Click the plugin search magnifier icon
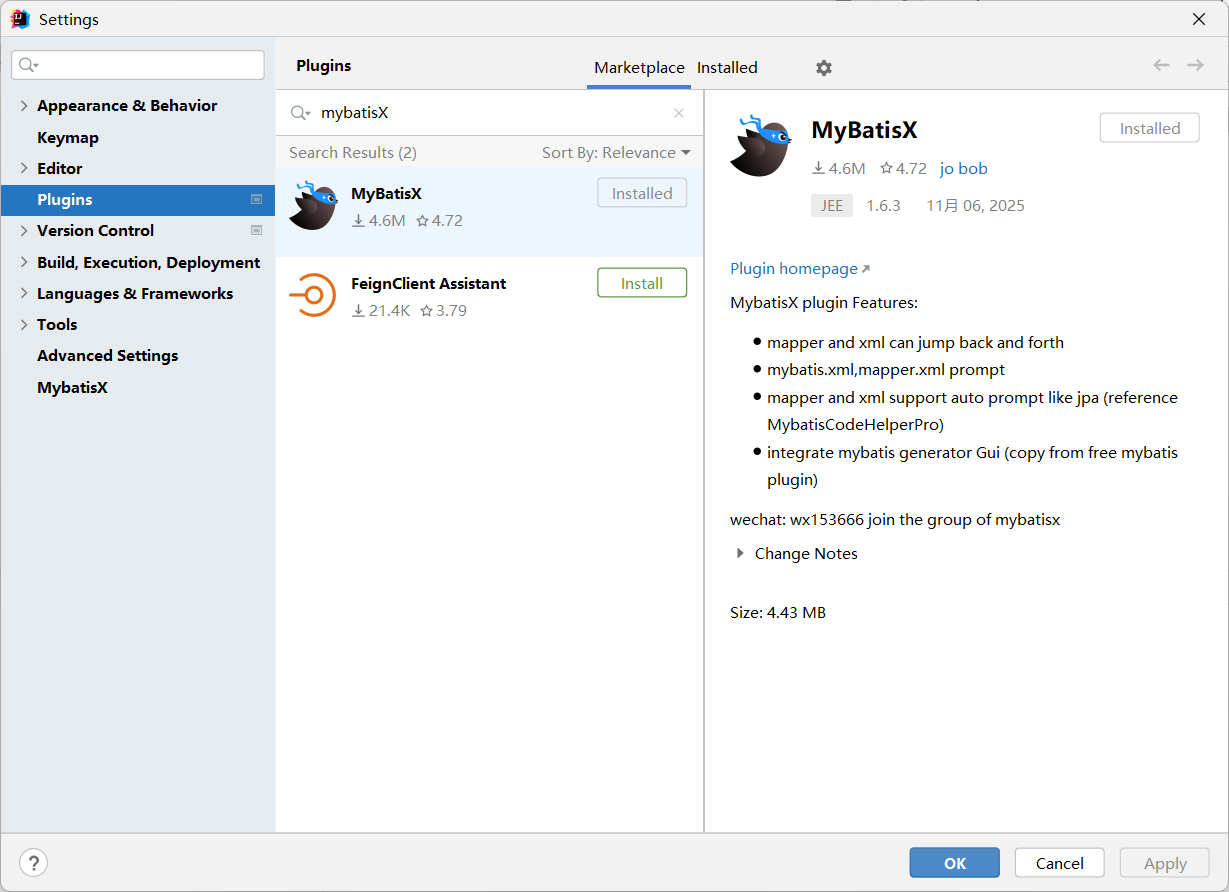The height and width of the screenshot is (892, 1229). pyautogui.click(x=300, y=113)
